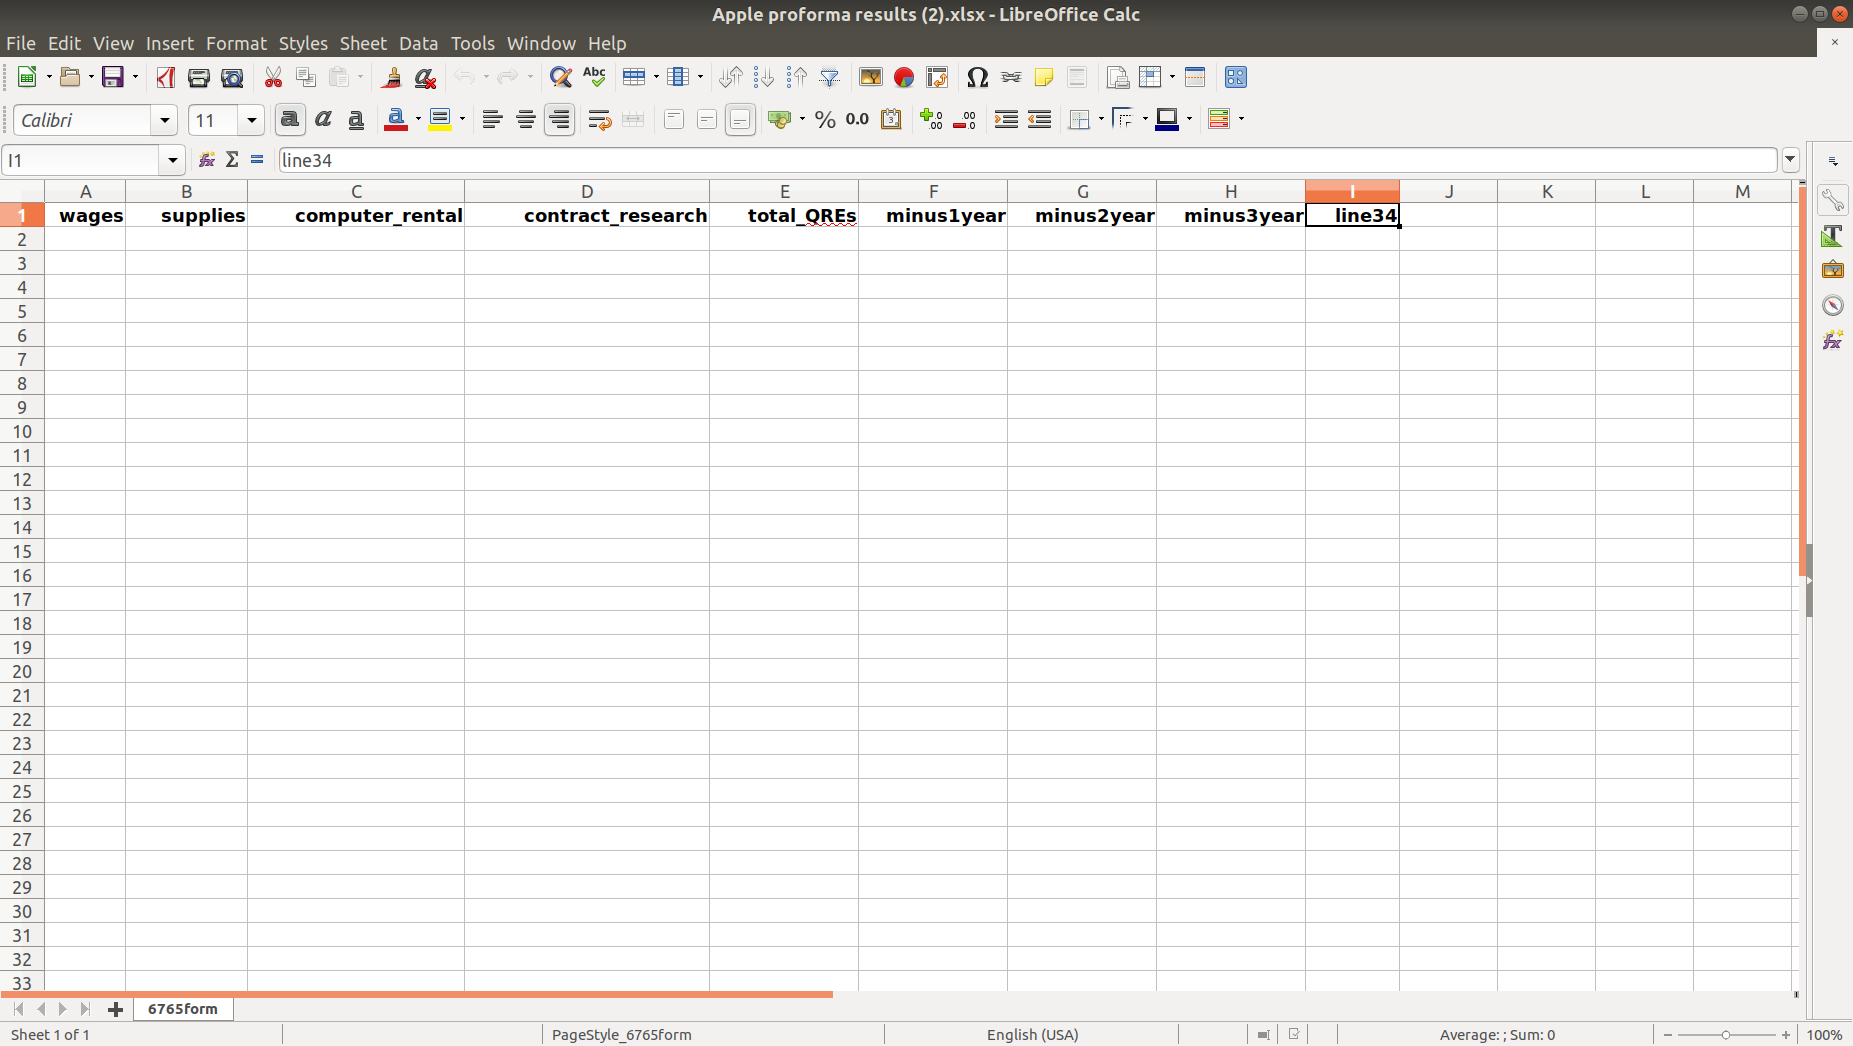
Task: Click the Save document icon
Action: 113,77
